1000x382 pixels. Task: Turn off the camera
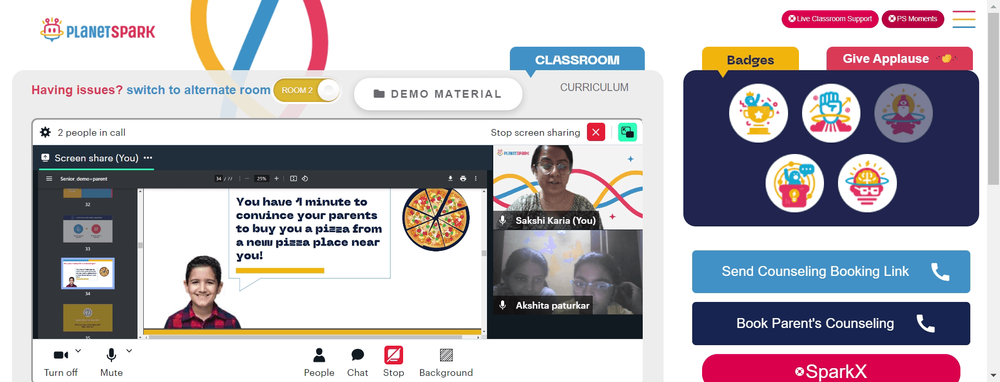61,362
